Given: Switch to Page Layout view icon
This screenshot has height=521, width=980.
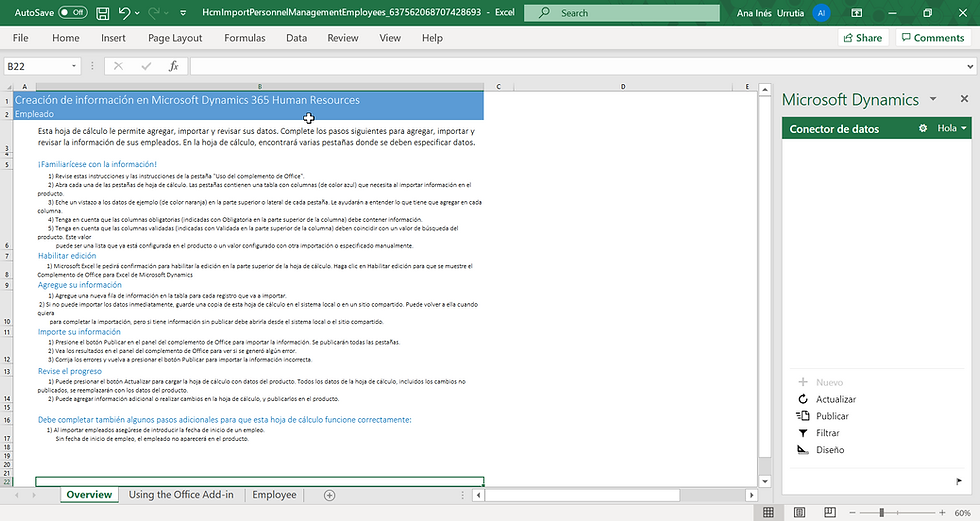Looking at the screenshot, I should [x=799, y=512].
